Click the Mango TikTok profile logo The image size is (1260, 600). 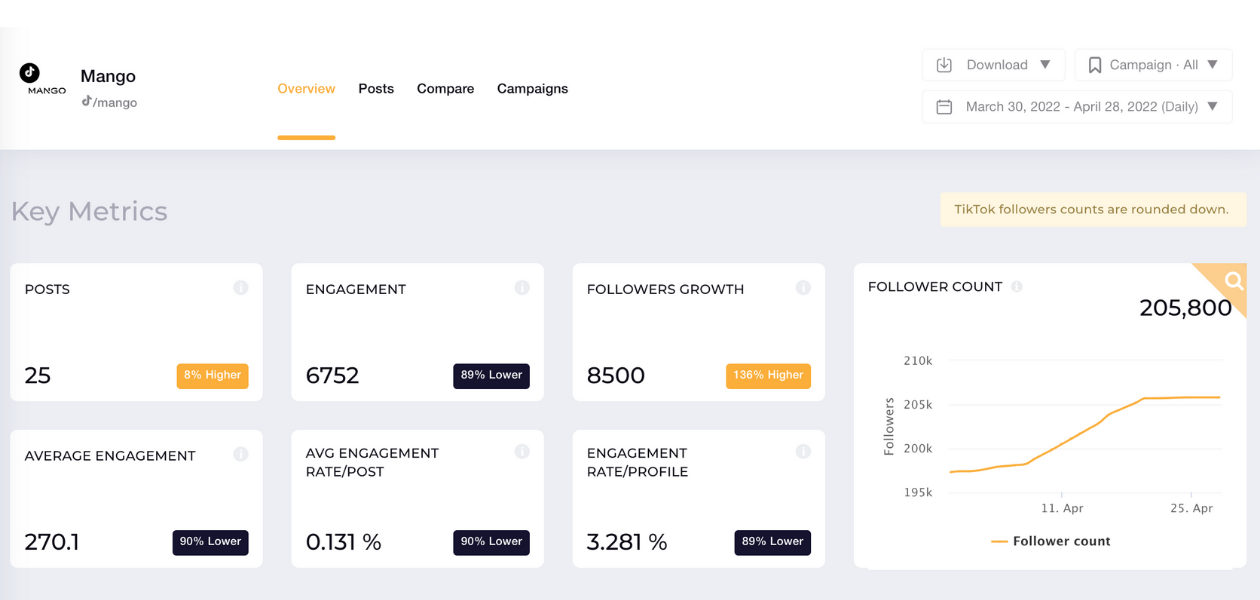coord(42,79)
